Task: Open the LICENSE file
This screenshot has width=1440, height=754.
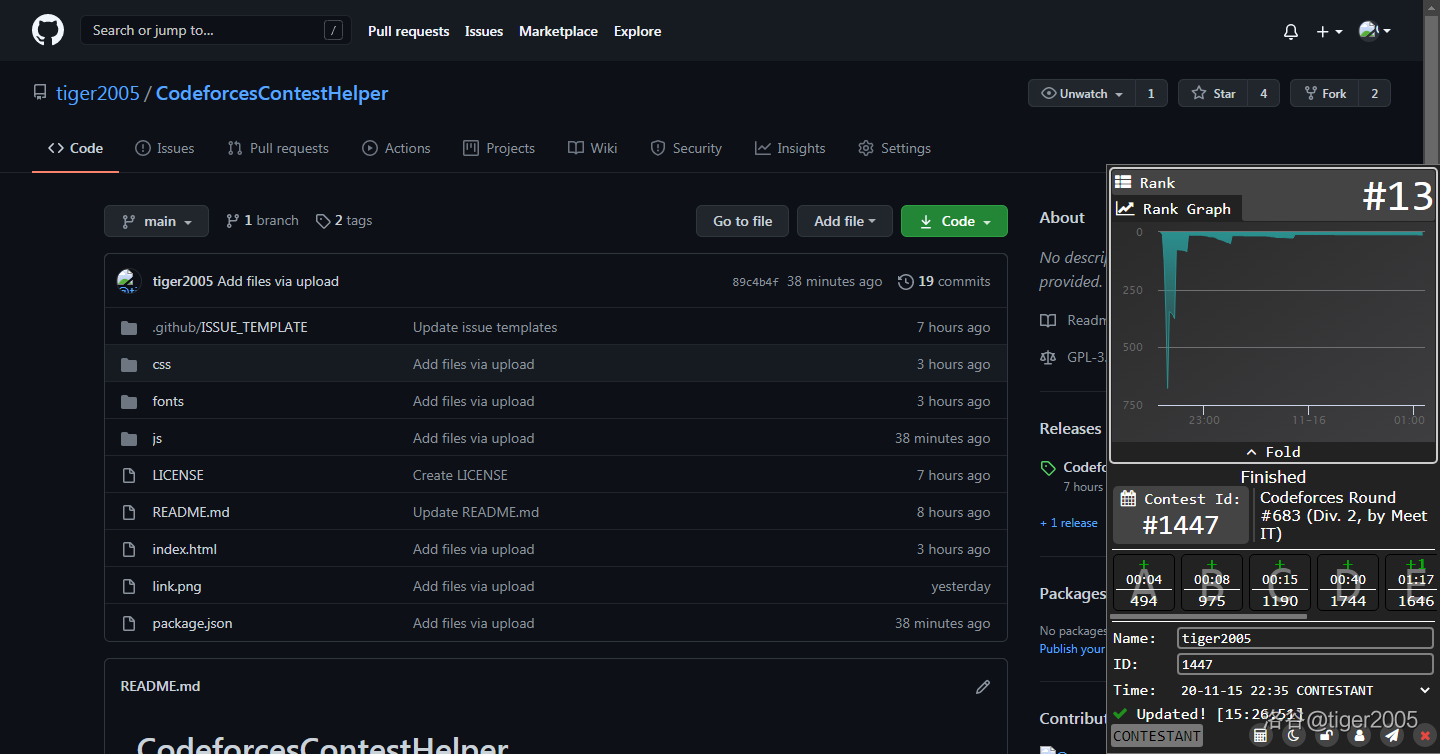Action: pos(178,475)
